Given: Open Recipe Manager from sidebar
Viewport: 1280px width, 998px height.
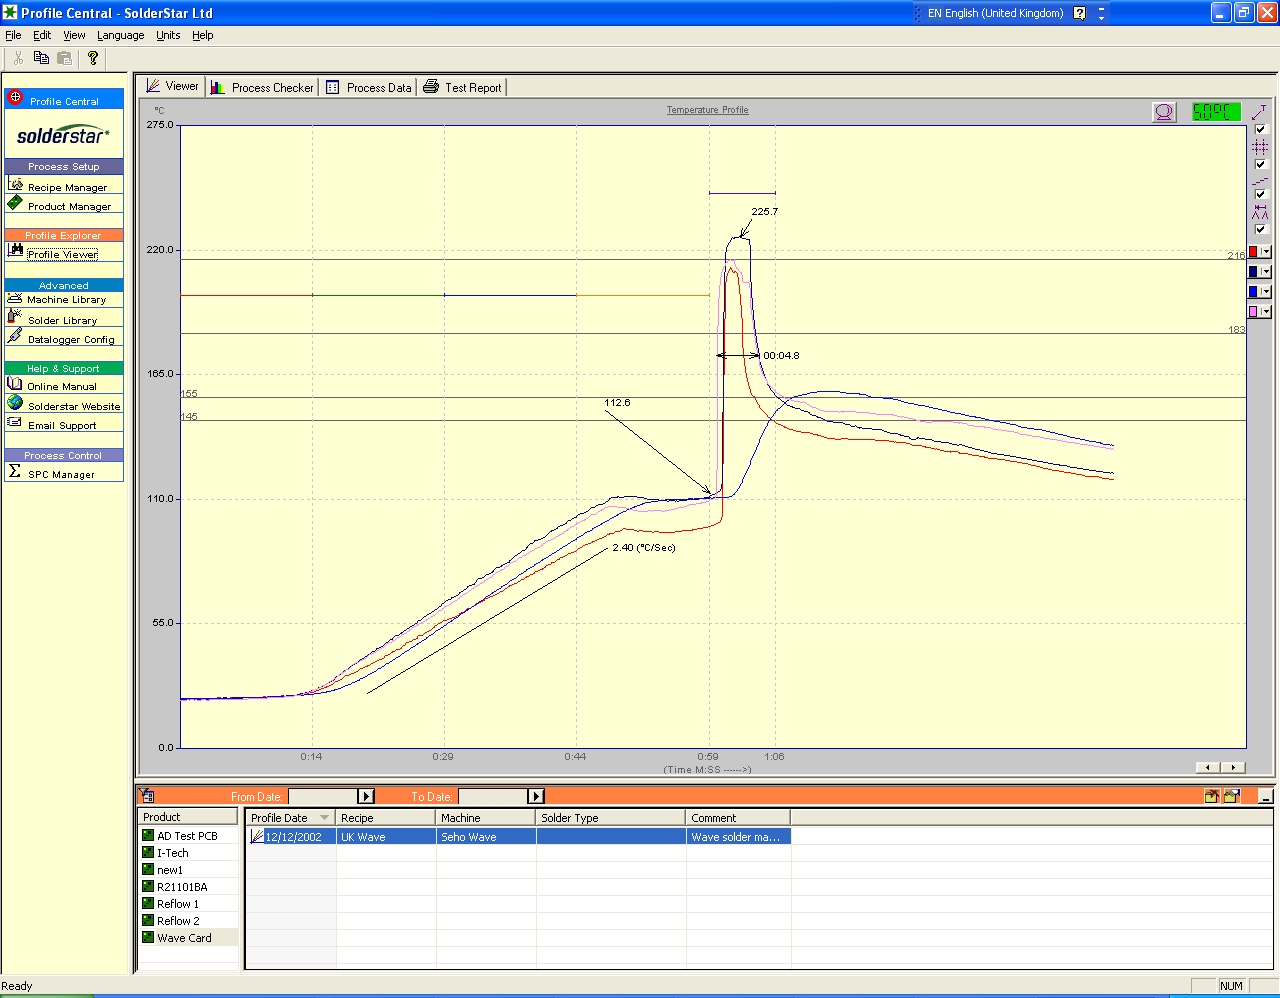Looking at the screenshot, I should [x=64, y=186].
